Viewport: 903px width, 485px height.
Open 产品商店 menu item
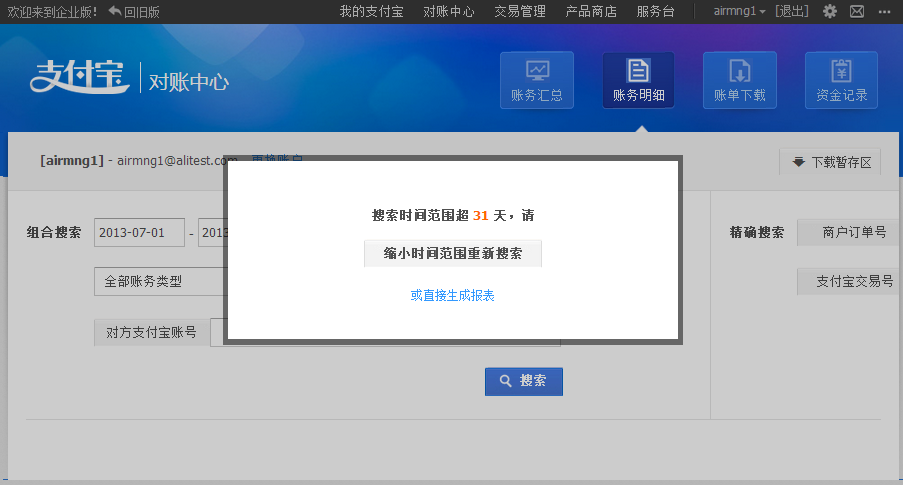click(591, 12)
